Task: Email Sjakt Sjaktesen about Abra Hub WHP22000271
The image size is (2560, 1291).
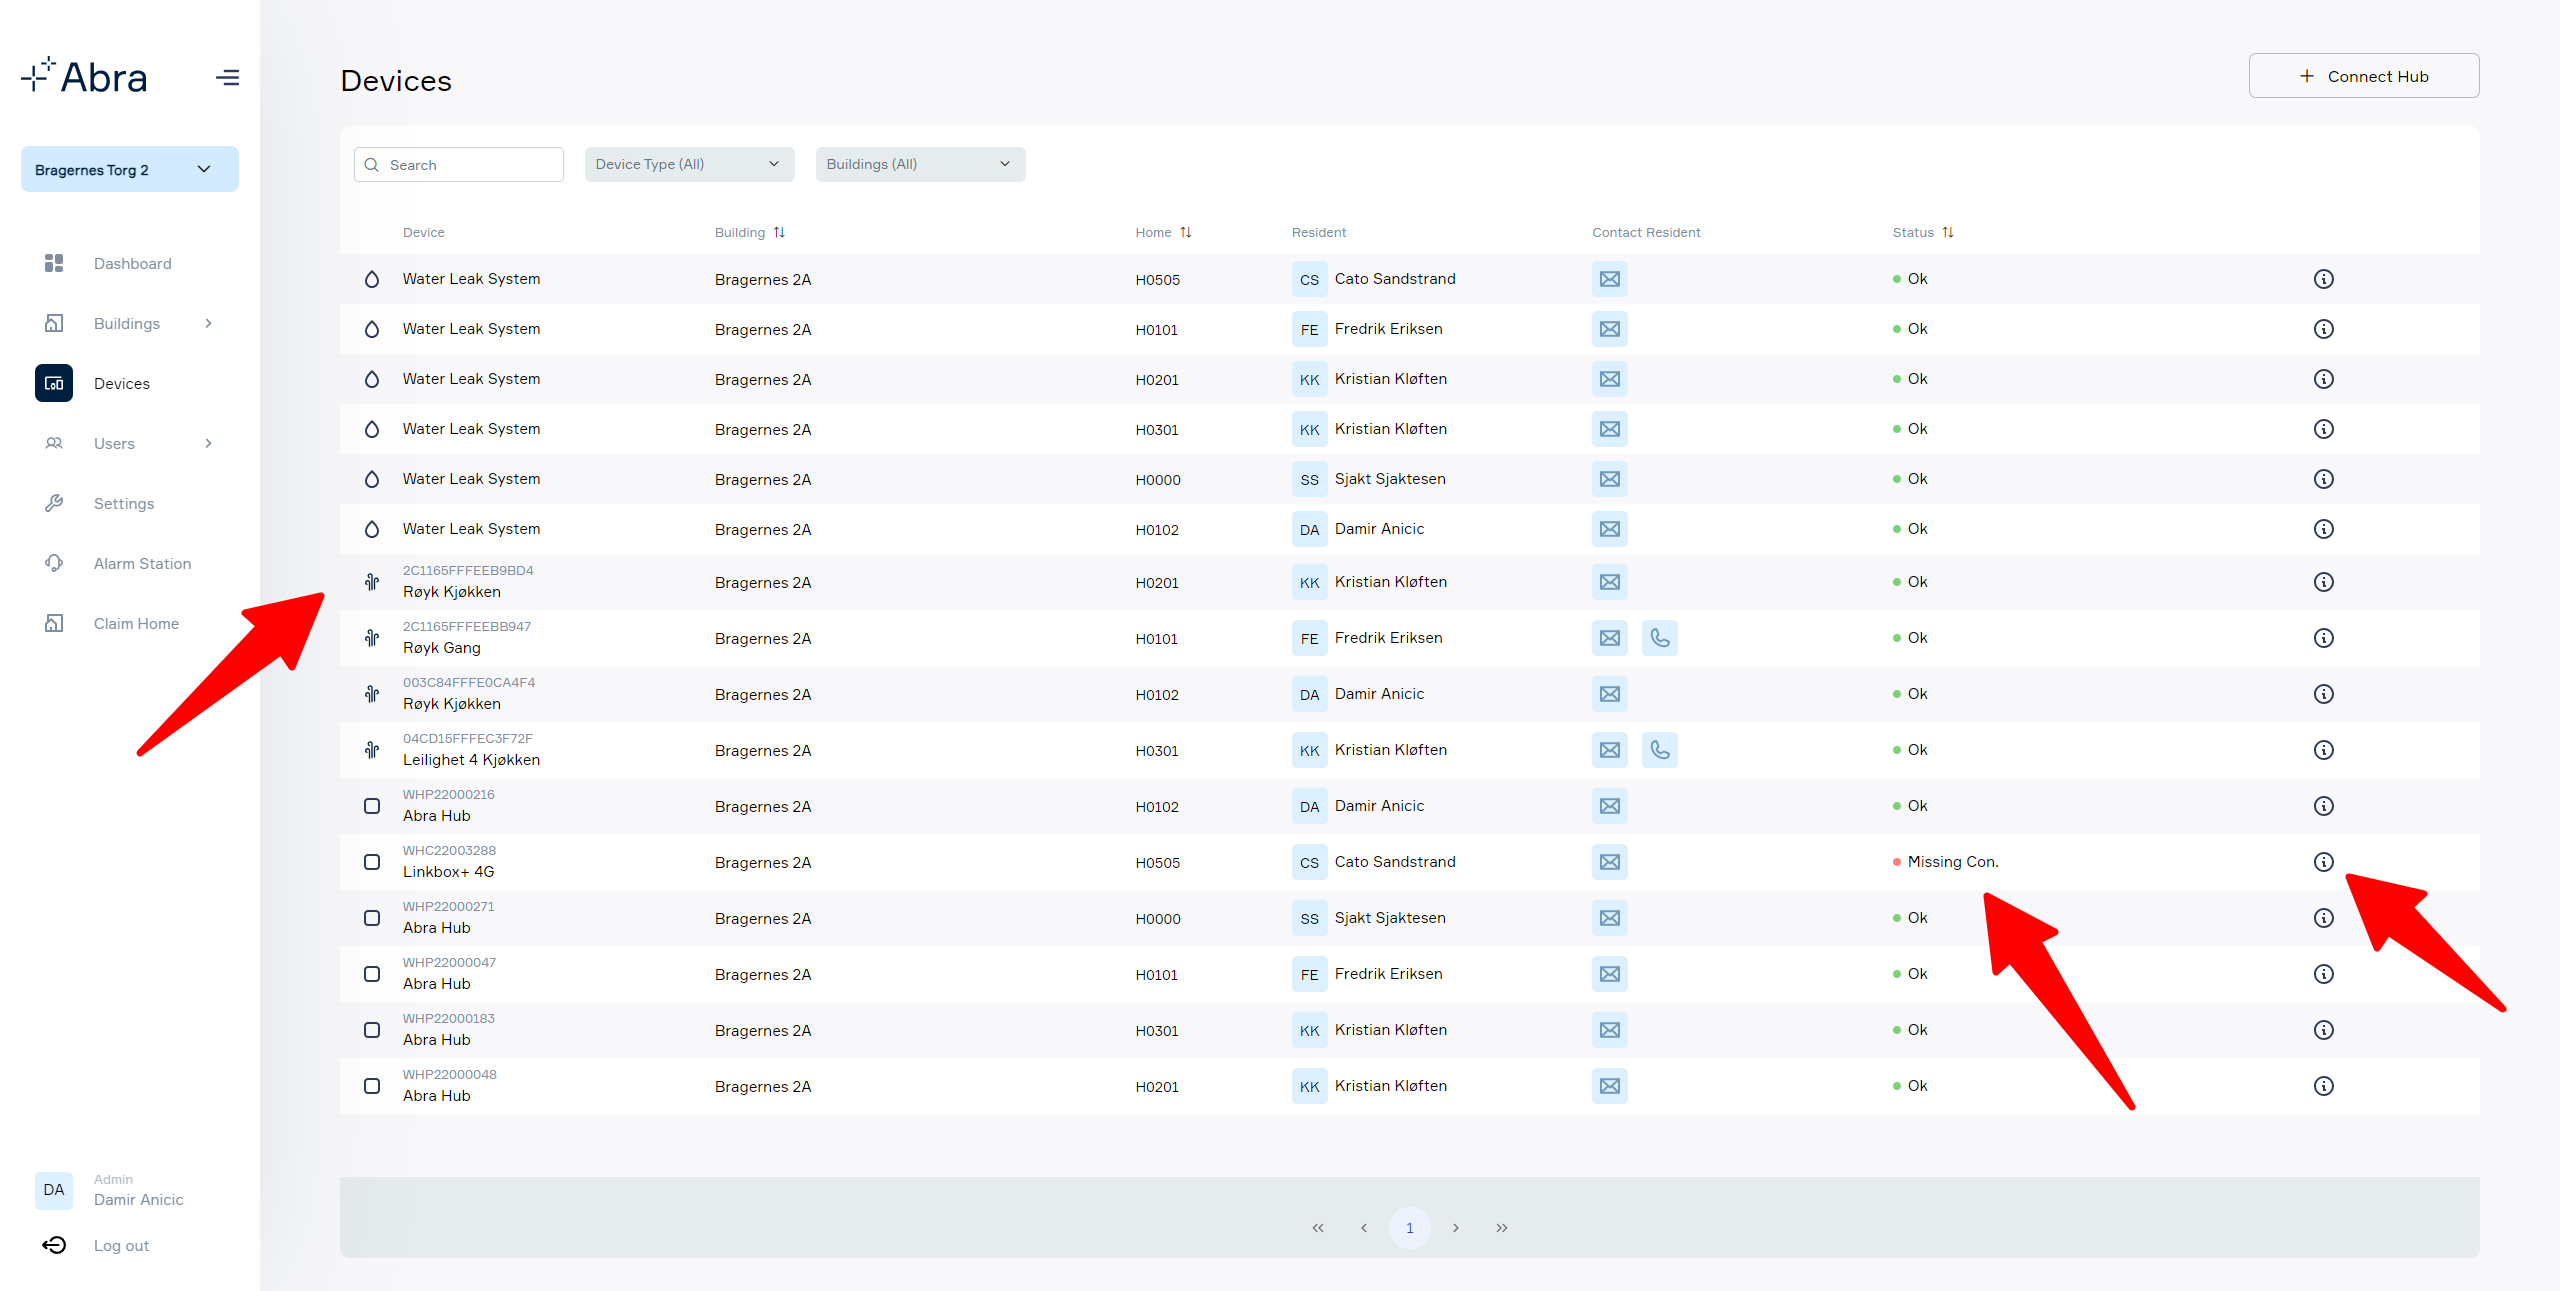Action: click(x=1609, y=918)
